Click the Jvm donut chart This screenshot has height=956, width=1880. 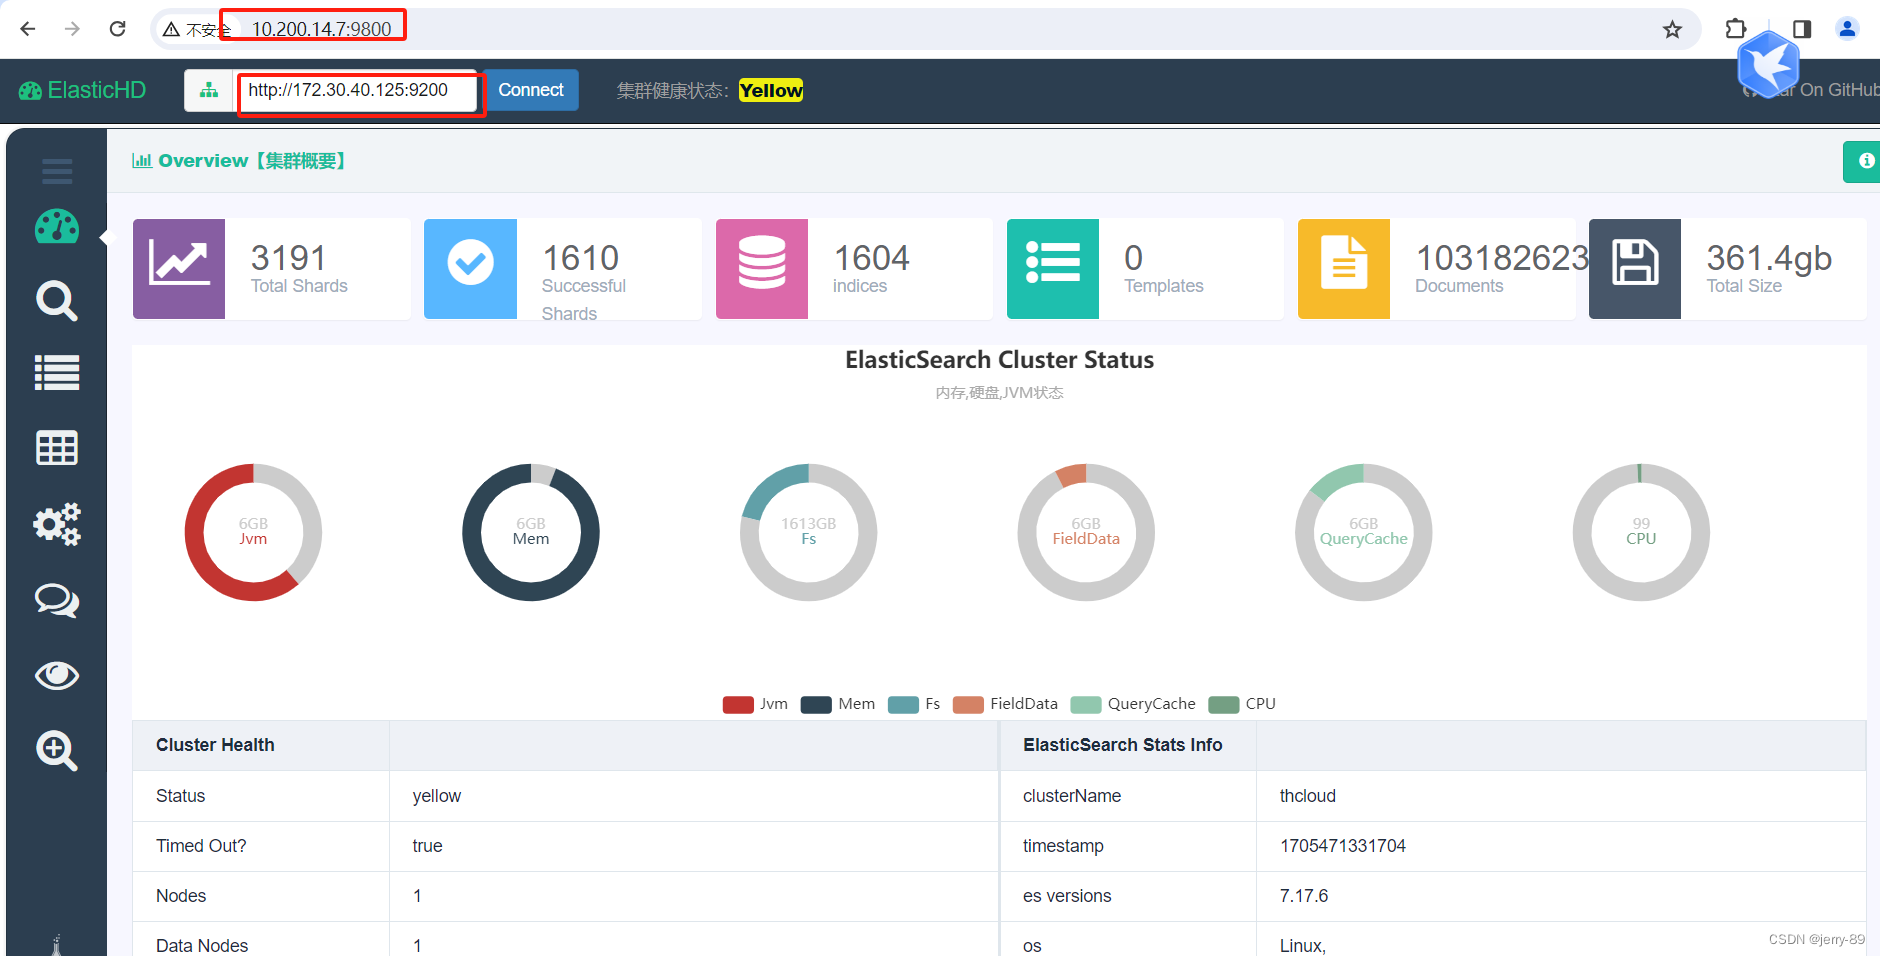253,532
